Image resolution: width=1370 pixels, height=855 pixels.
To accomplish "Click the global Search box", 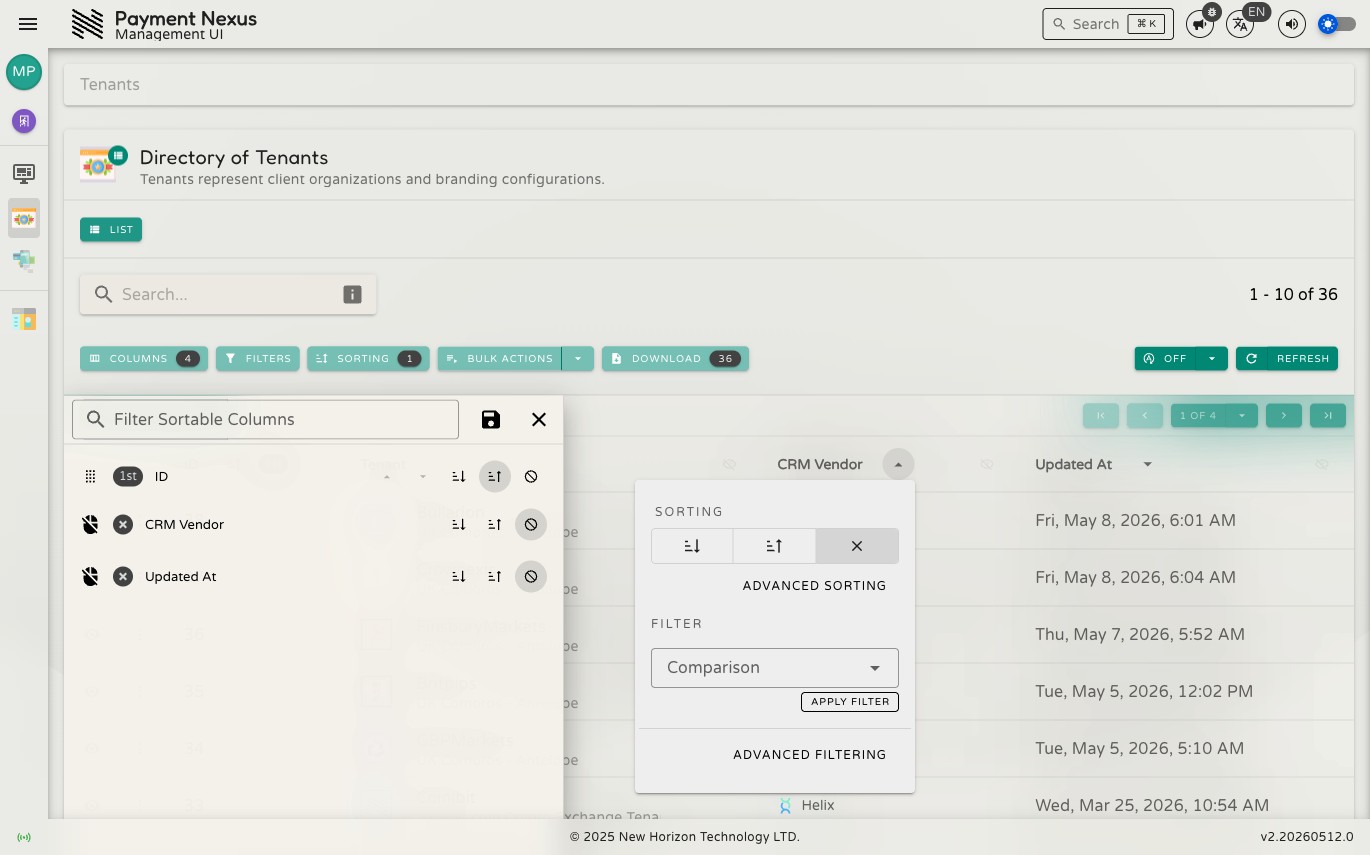I will 1108,24.
